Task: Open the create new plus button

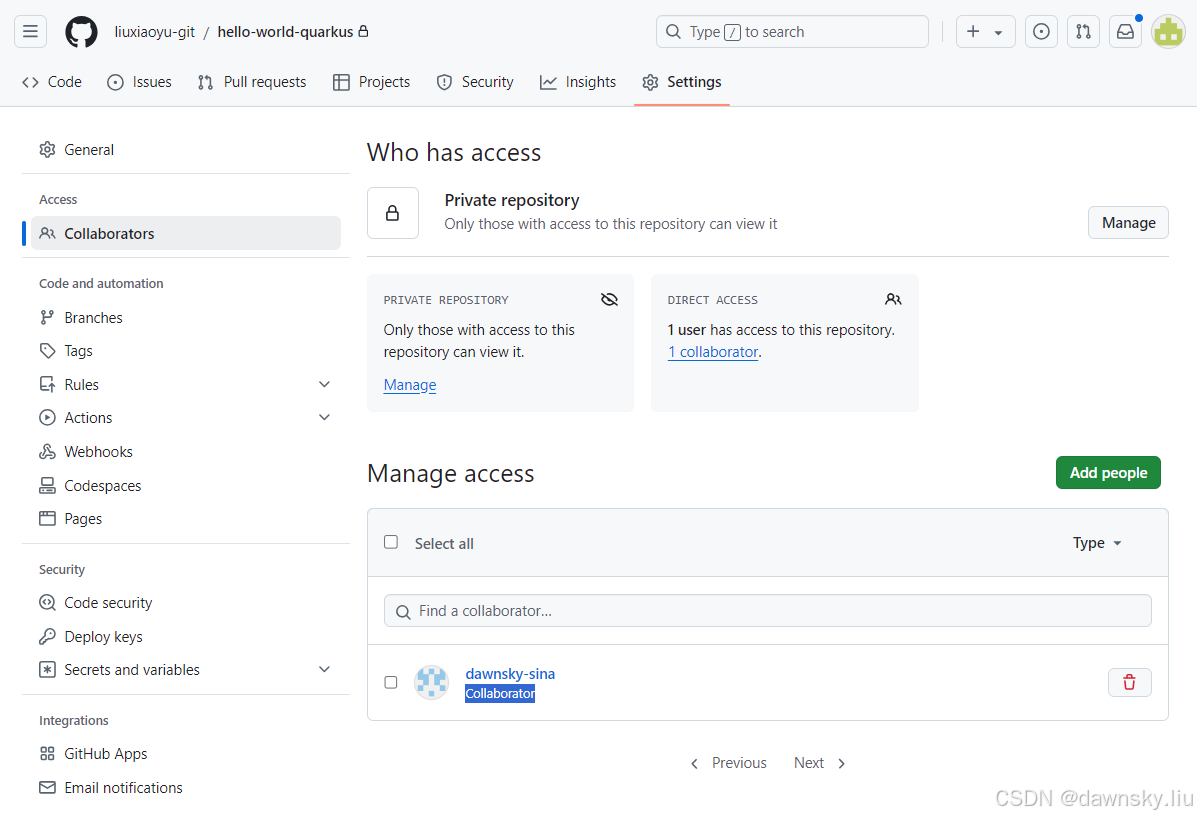Action: tap(973, 31)
